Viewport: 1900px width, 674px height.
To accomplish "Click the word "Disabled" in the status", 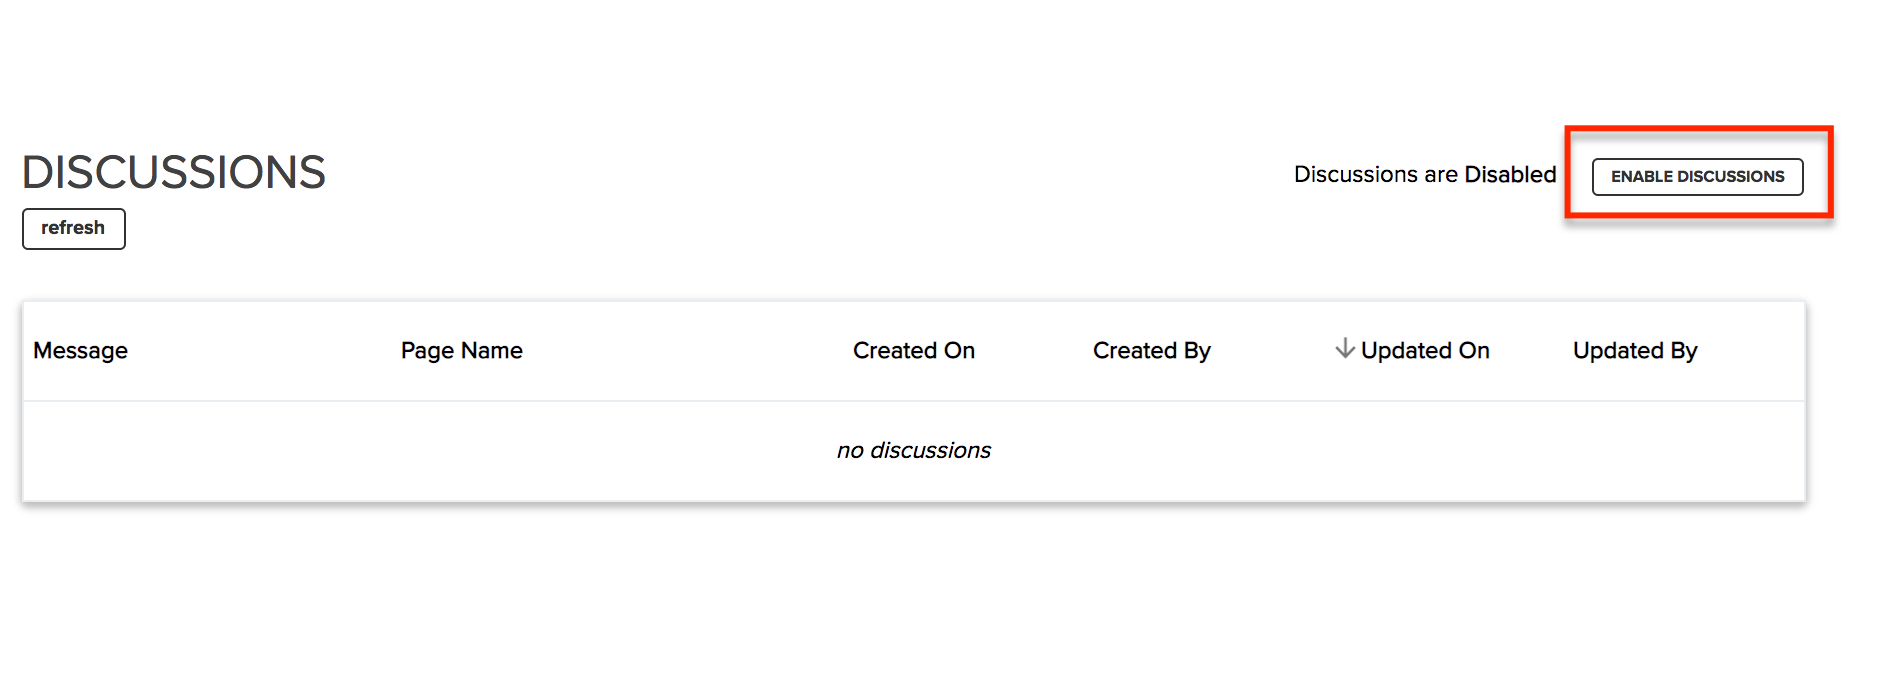I will 1510,175.
